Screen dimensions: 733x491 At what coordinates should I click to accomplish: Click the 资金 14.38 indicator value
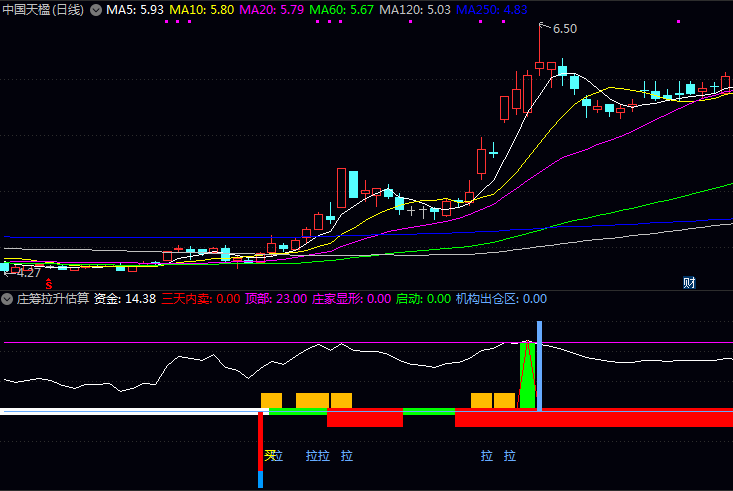click(124, 298)
